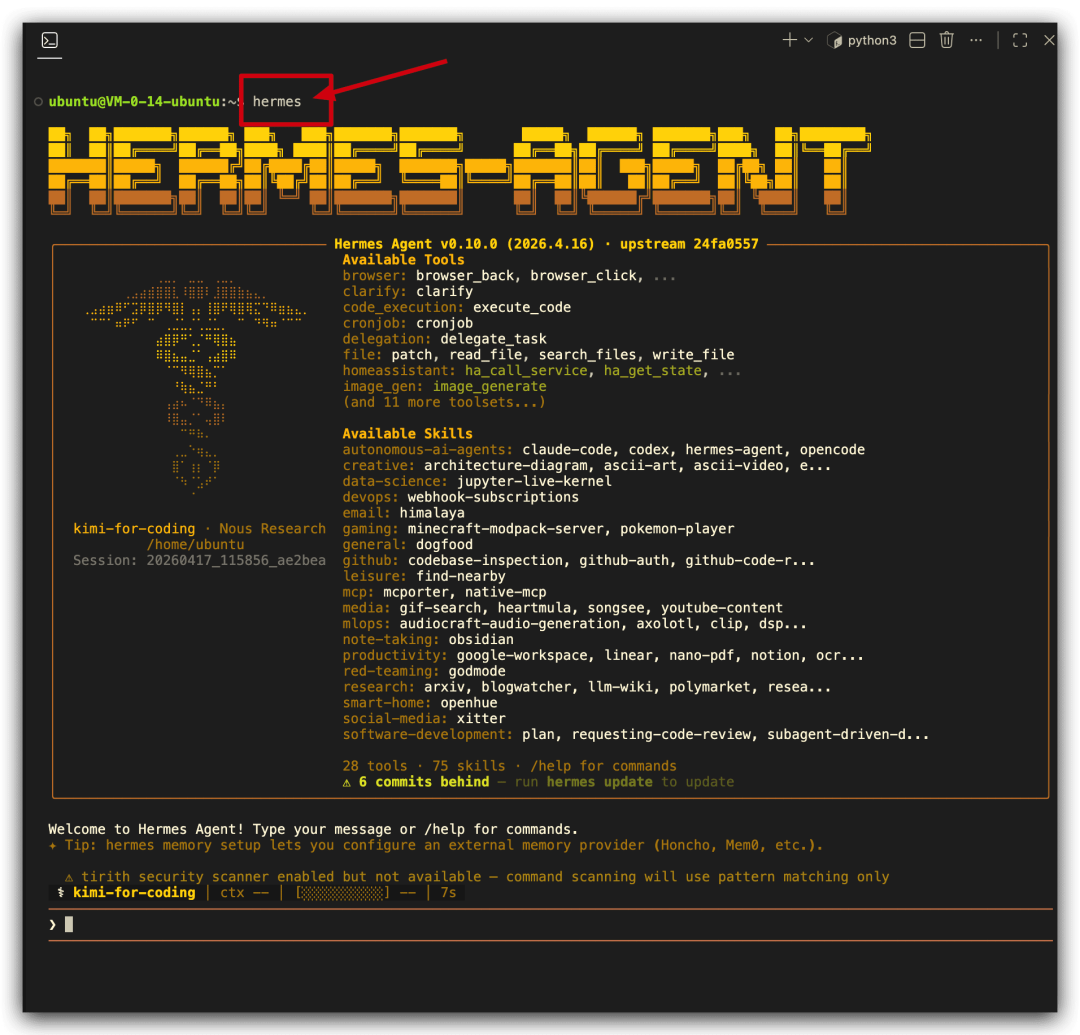
Task: Maximize the terminal panel size
Action: click(1020, 41)
